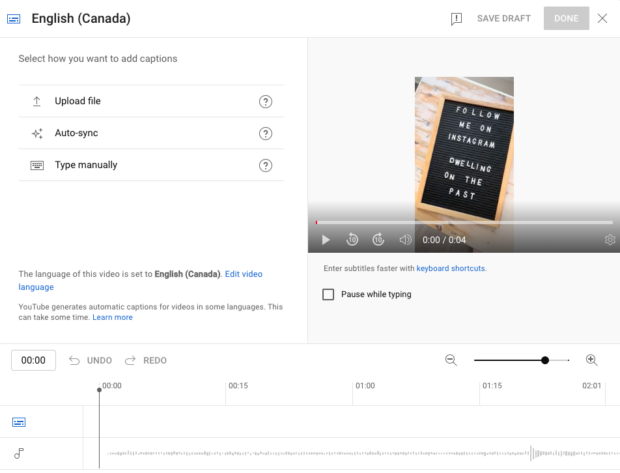The width and height of the screenshot is (620, 473).
Task: Show help for Type manually option
Action: 265,165
